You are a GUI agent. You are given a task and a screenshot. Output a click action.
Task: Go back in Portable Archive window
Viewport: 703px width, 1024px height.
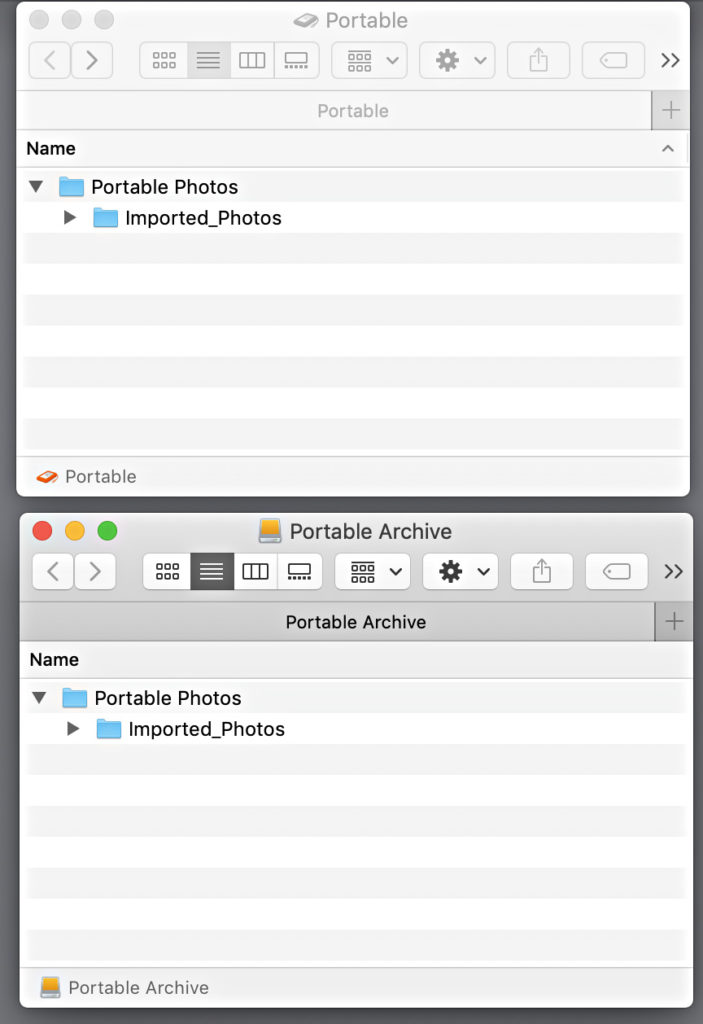[53, 571]
